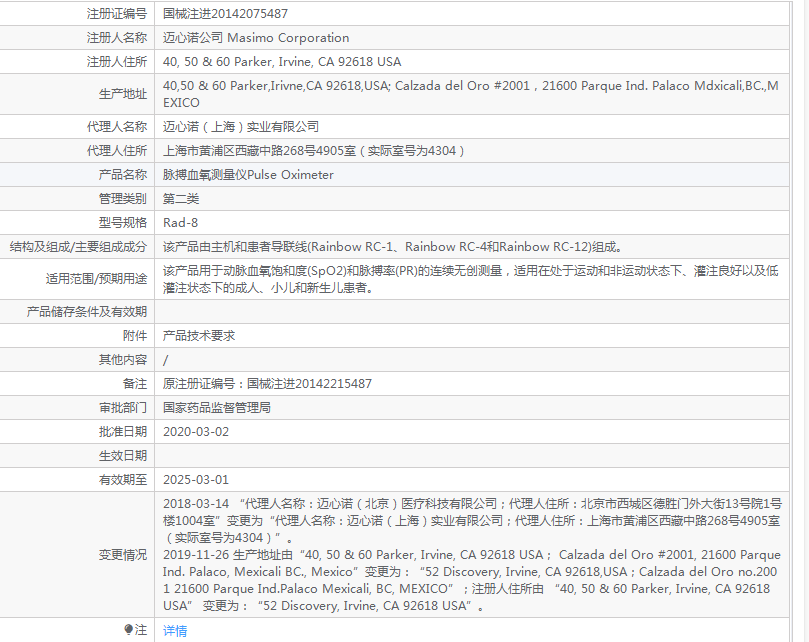
Task: Click the 结构及组成 description with Rainbow RC-1
Action: click(394, 247)
